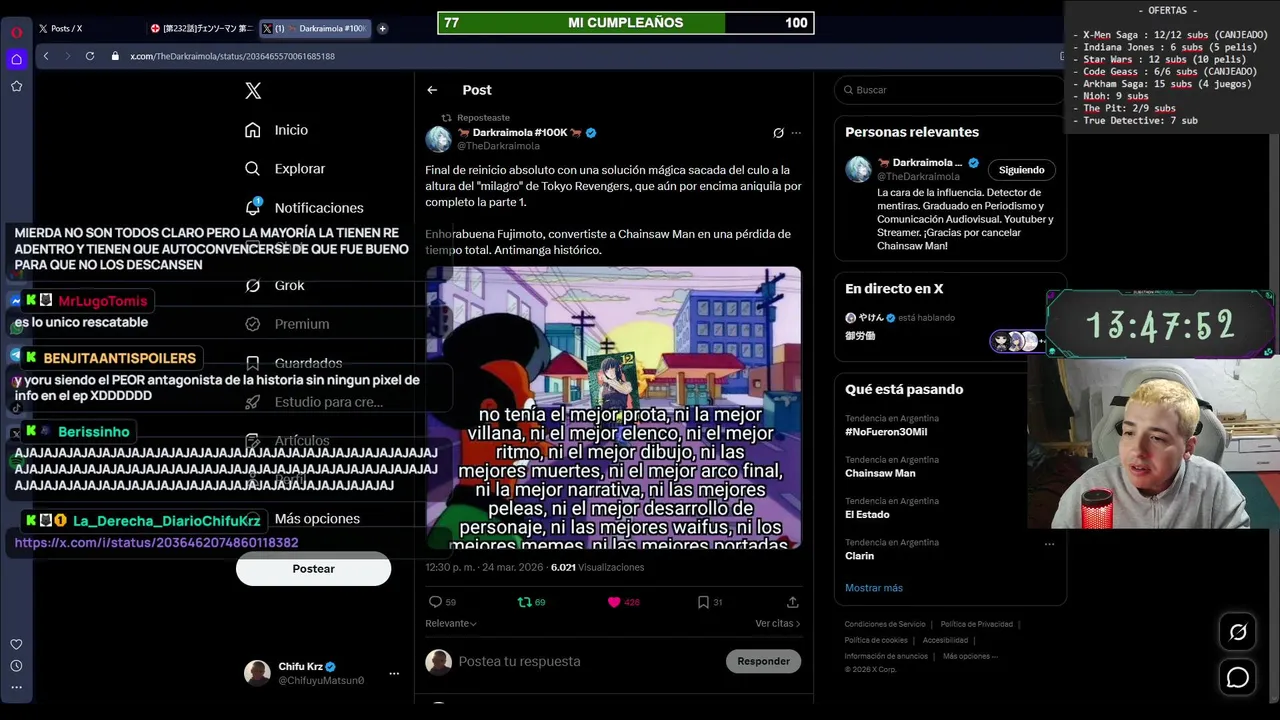This screenshot has height=720, width=1280.
Task: Click the browser forward button
Action: pyautogui.click(x=67, y=56)
